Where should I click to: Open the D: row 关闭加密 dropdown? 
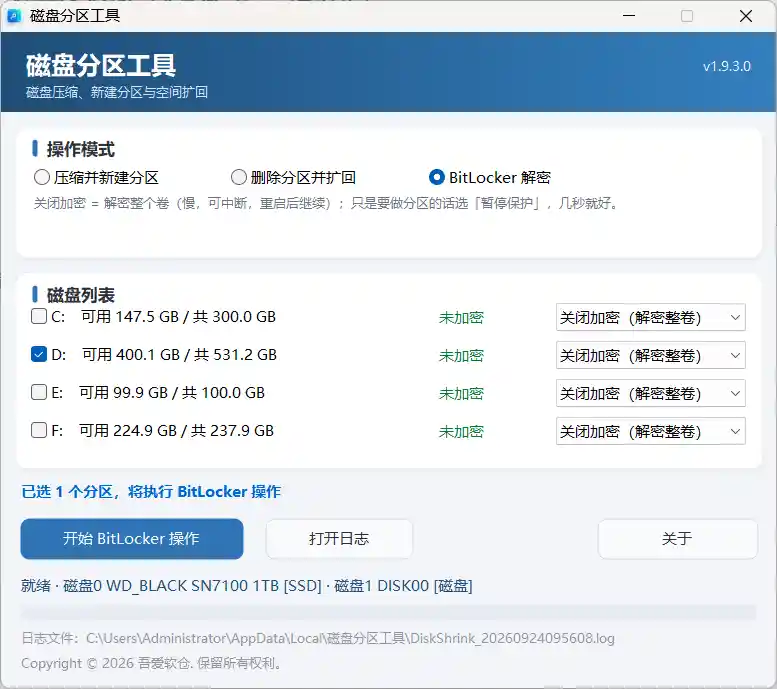coord(651,355)
